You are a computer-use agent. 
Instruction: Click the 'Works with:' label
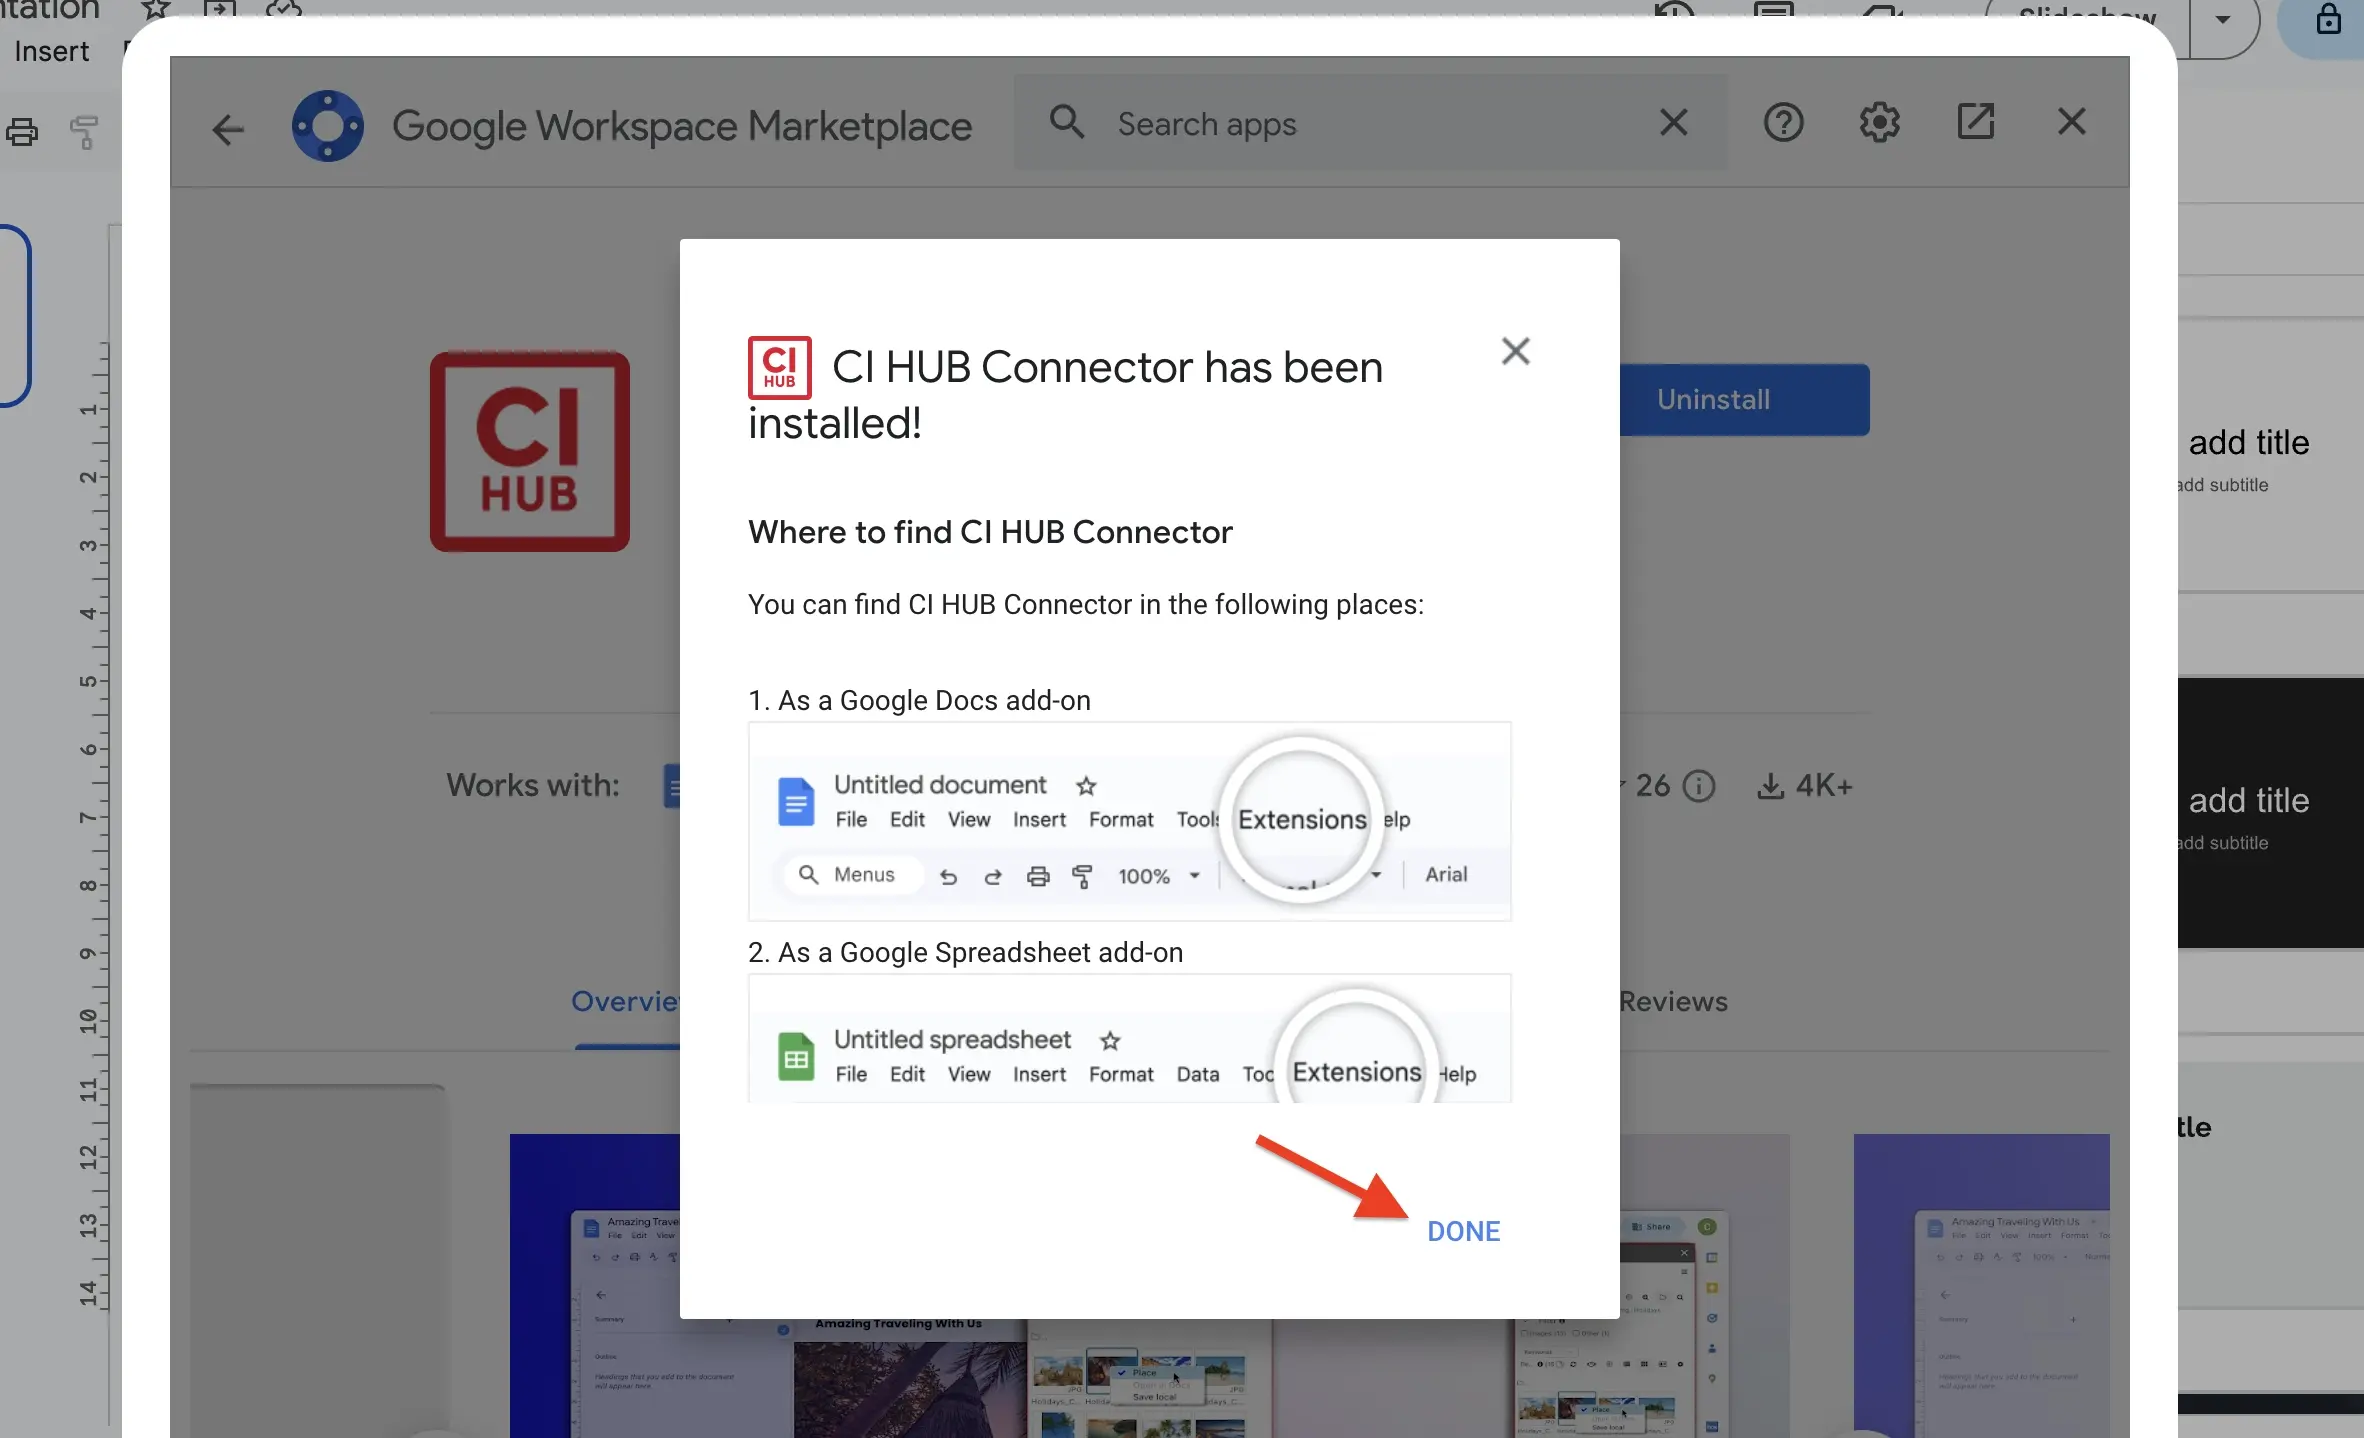[533, 785]
